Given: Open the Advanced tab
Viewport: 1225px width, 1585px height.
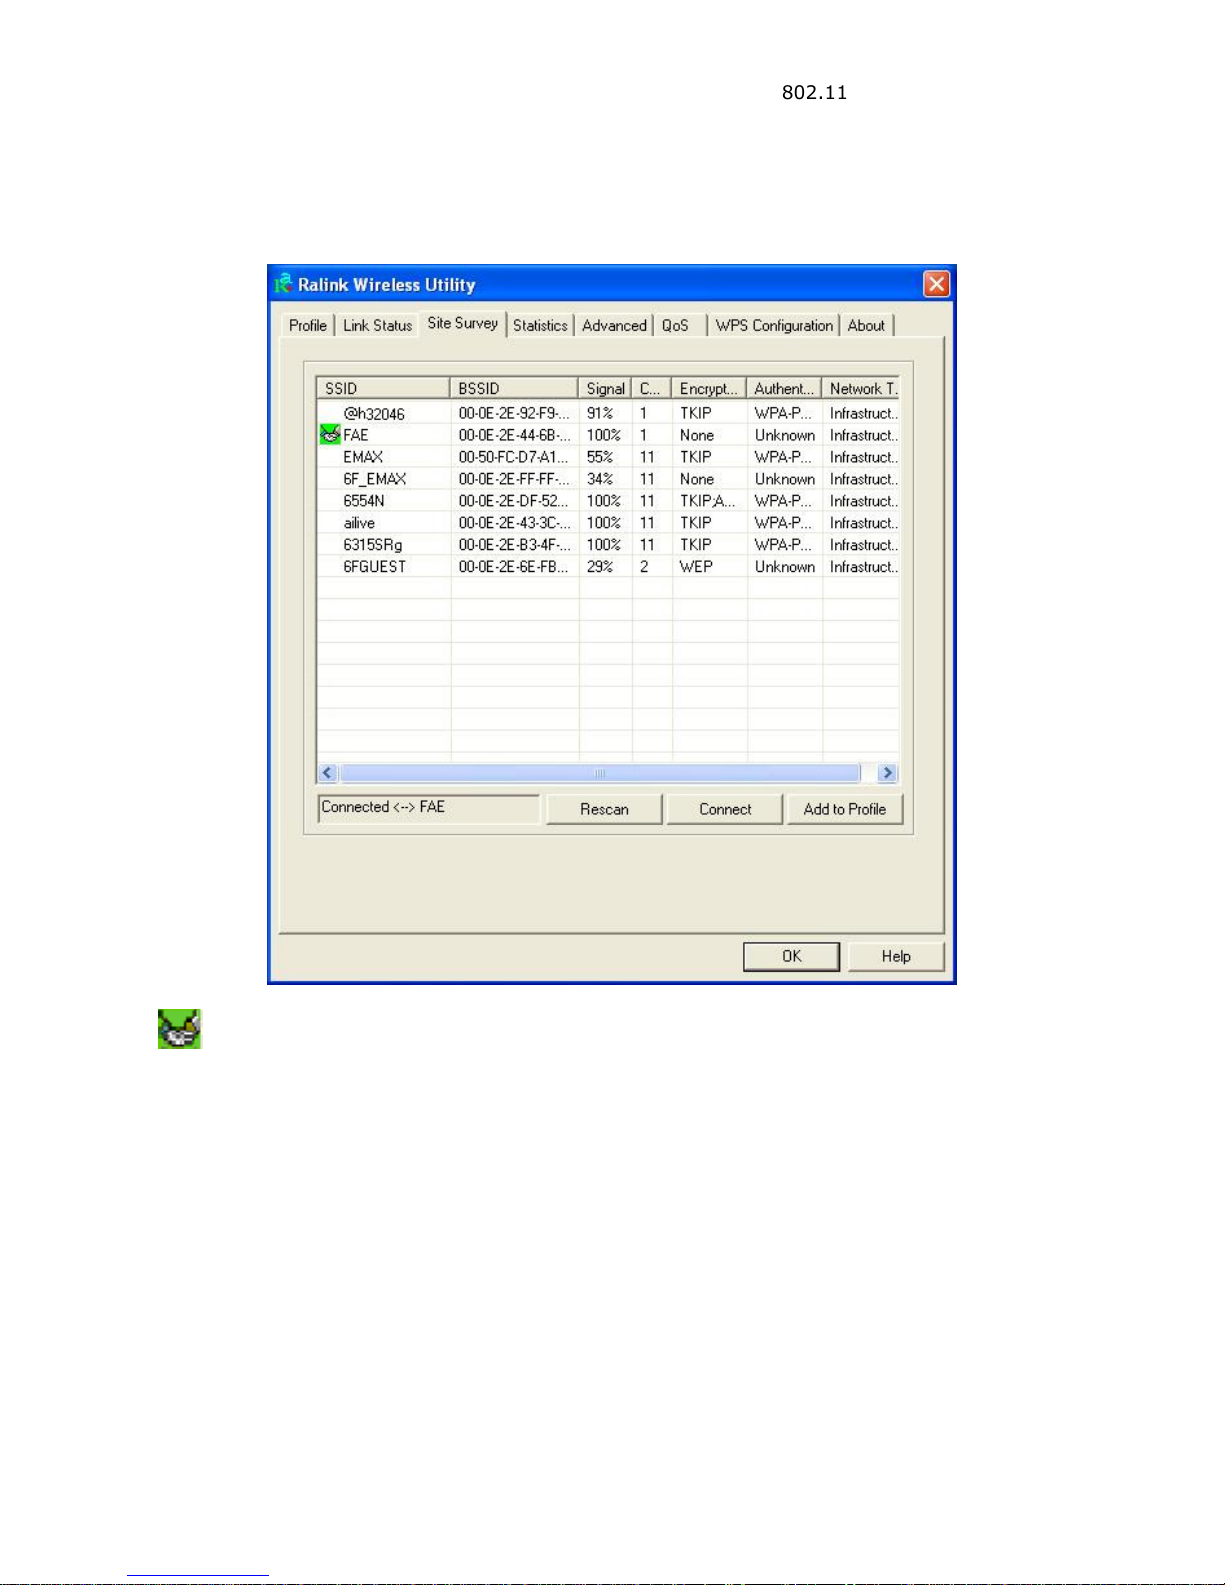Looking at the screenshot, I should coord(614,326).
